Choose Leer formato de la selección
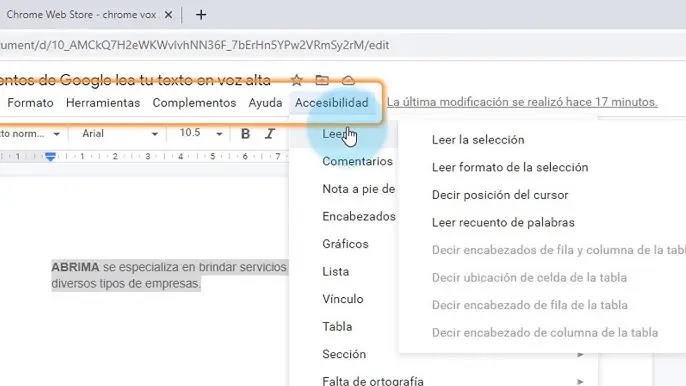 click(x=510, y=168)
